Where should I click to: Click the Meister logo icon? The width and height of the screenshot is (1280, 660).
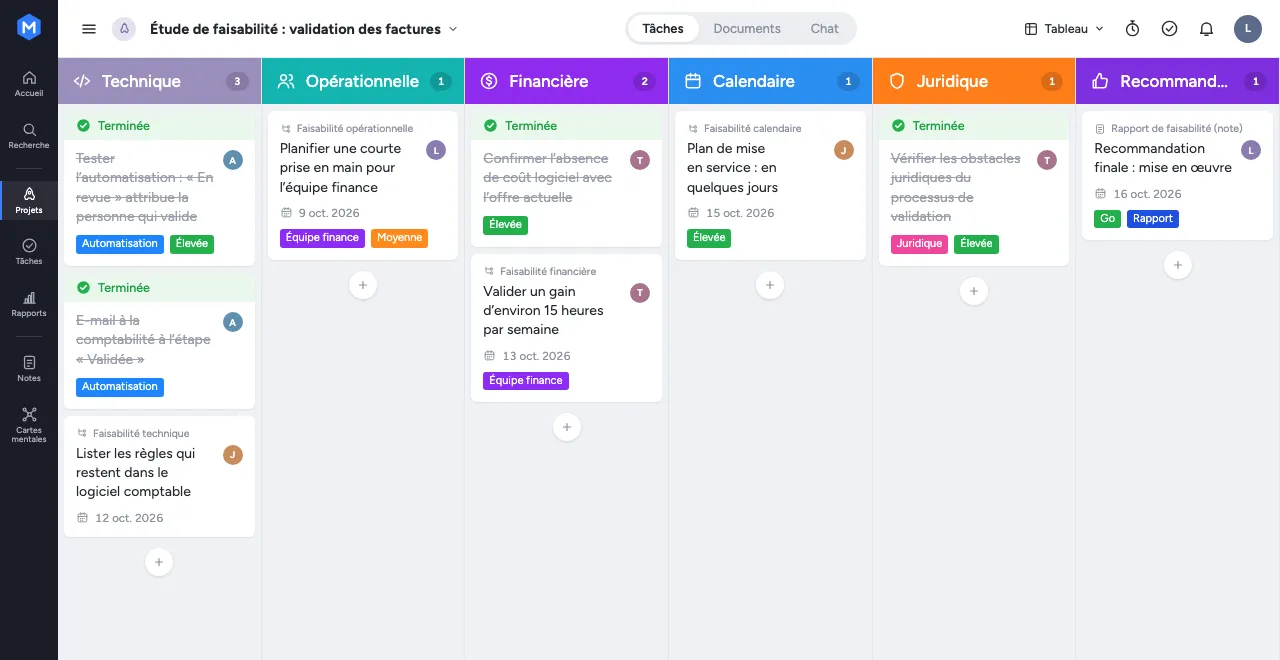29,28
